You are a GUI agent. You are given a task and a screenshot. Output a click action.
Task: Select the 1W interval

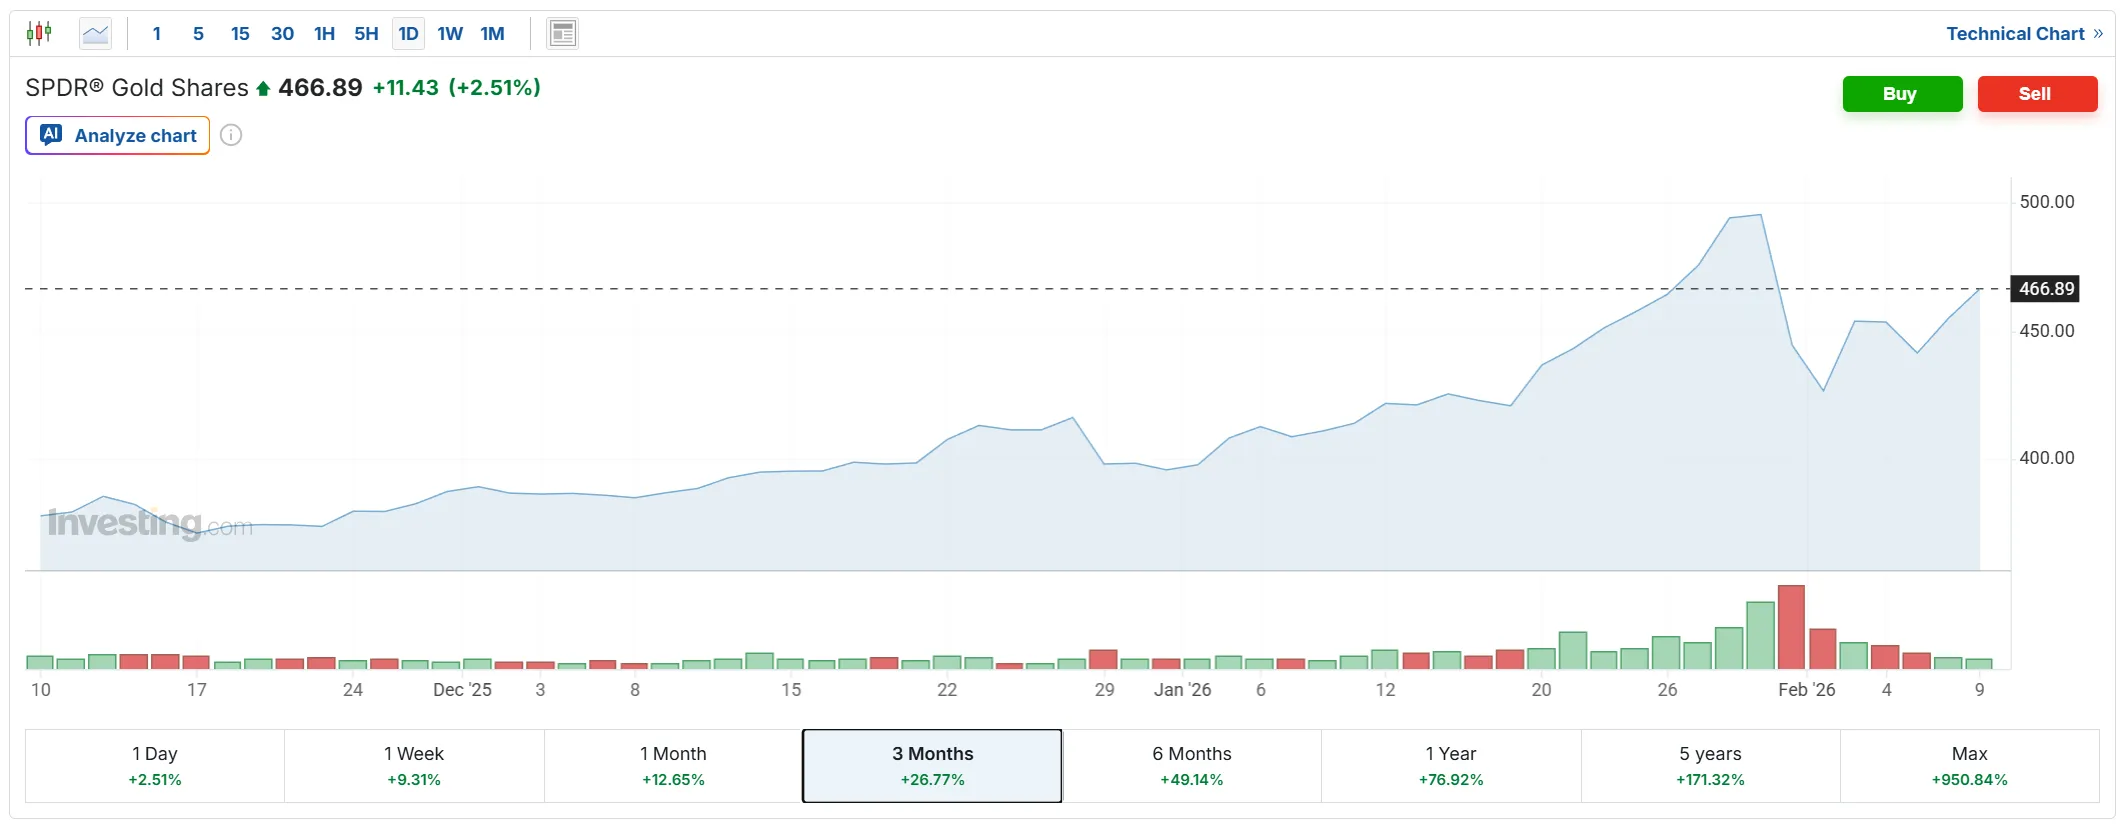click(x=450, y=34)
